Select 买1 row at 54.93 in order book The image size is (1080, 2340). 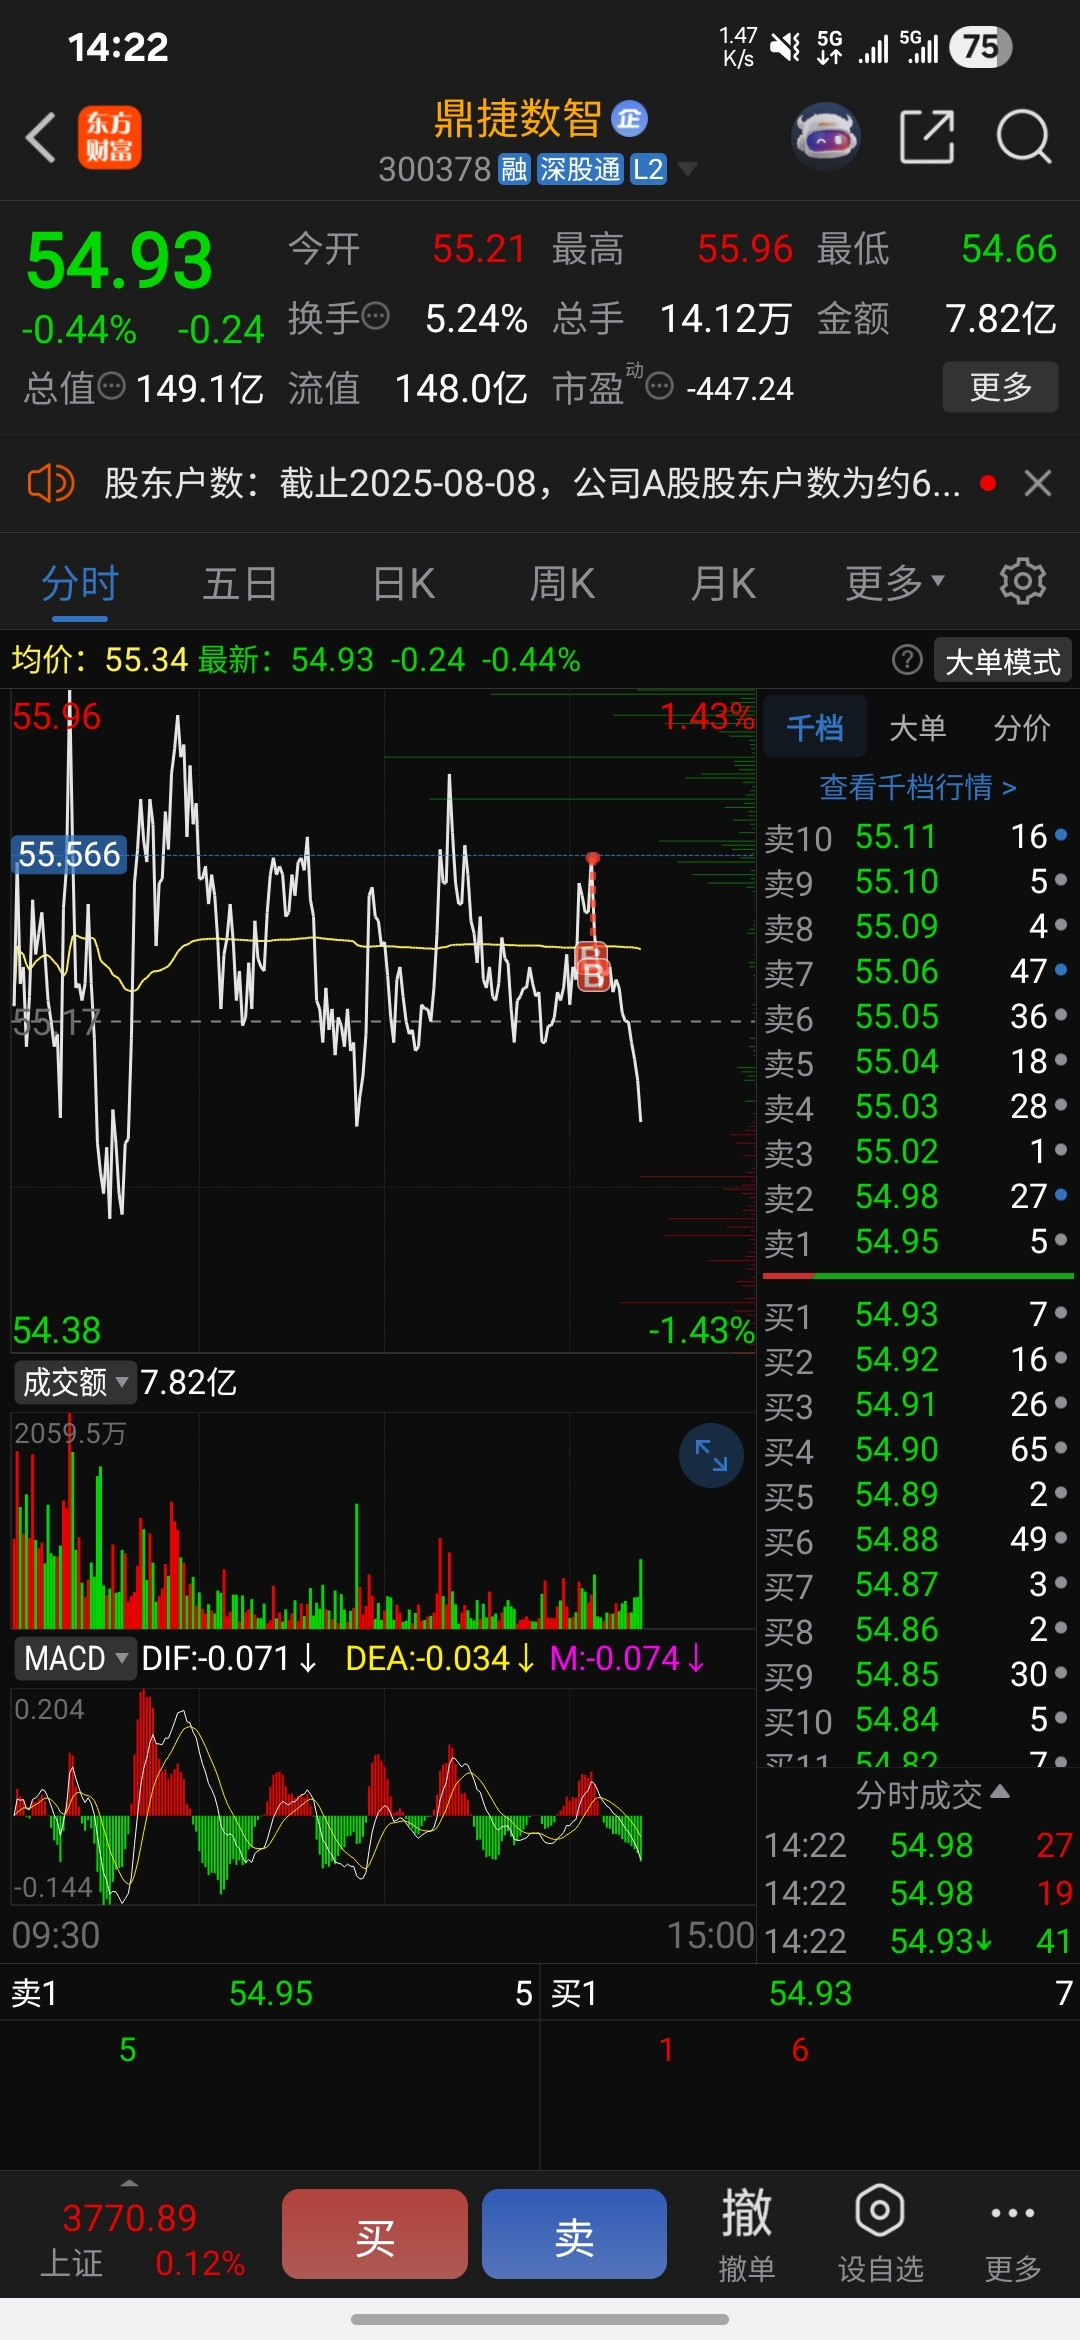918,1315
